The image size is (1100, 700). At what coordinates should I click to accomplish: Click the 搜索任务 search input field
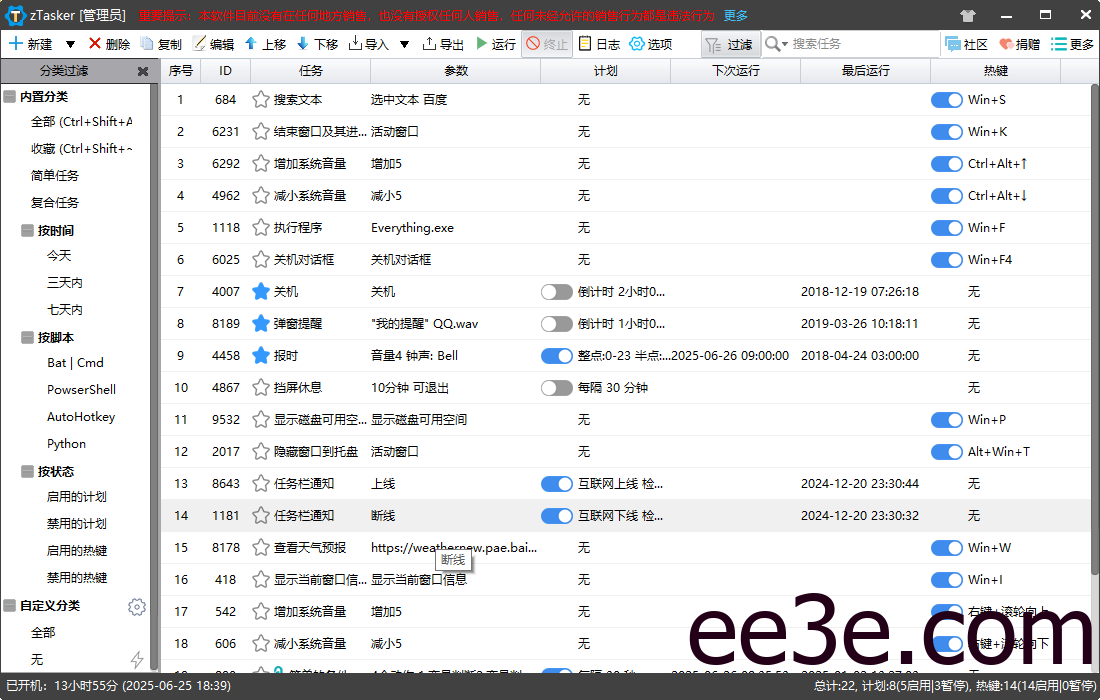click(x=850, y=43)
